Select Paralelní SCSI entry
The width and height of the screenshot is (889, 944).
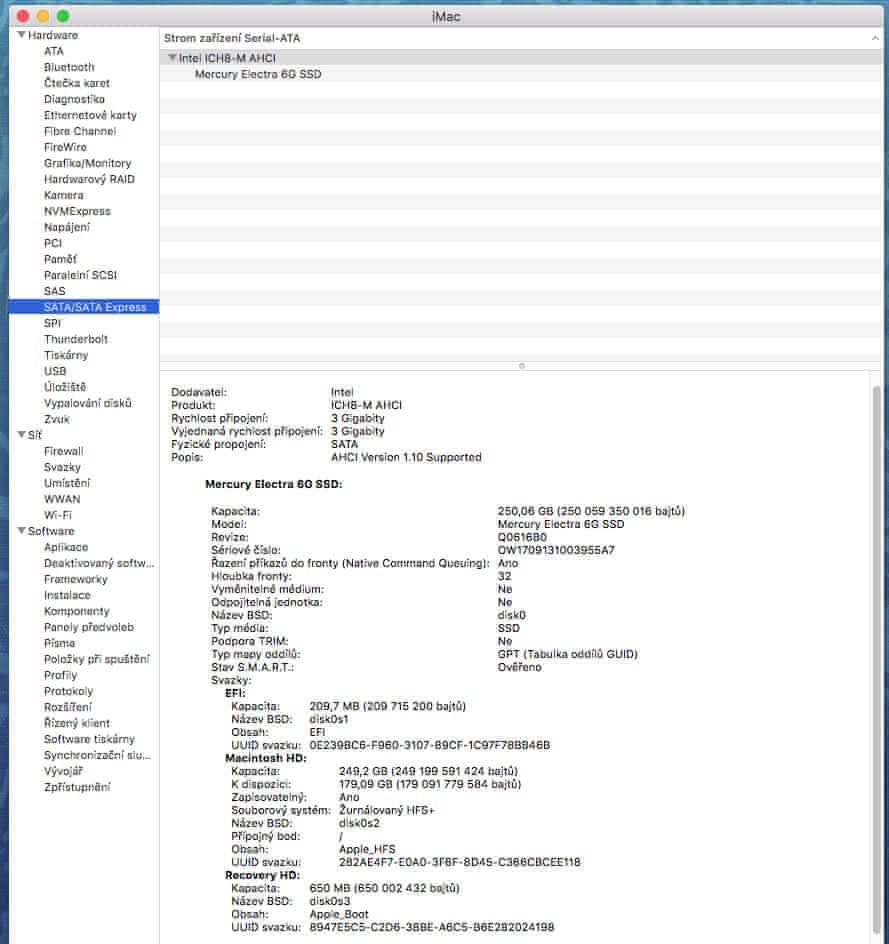81,275
